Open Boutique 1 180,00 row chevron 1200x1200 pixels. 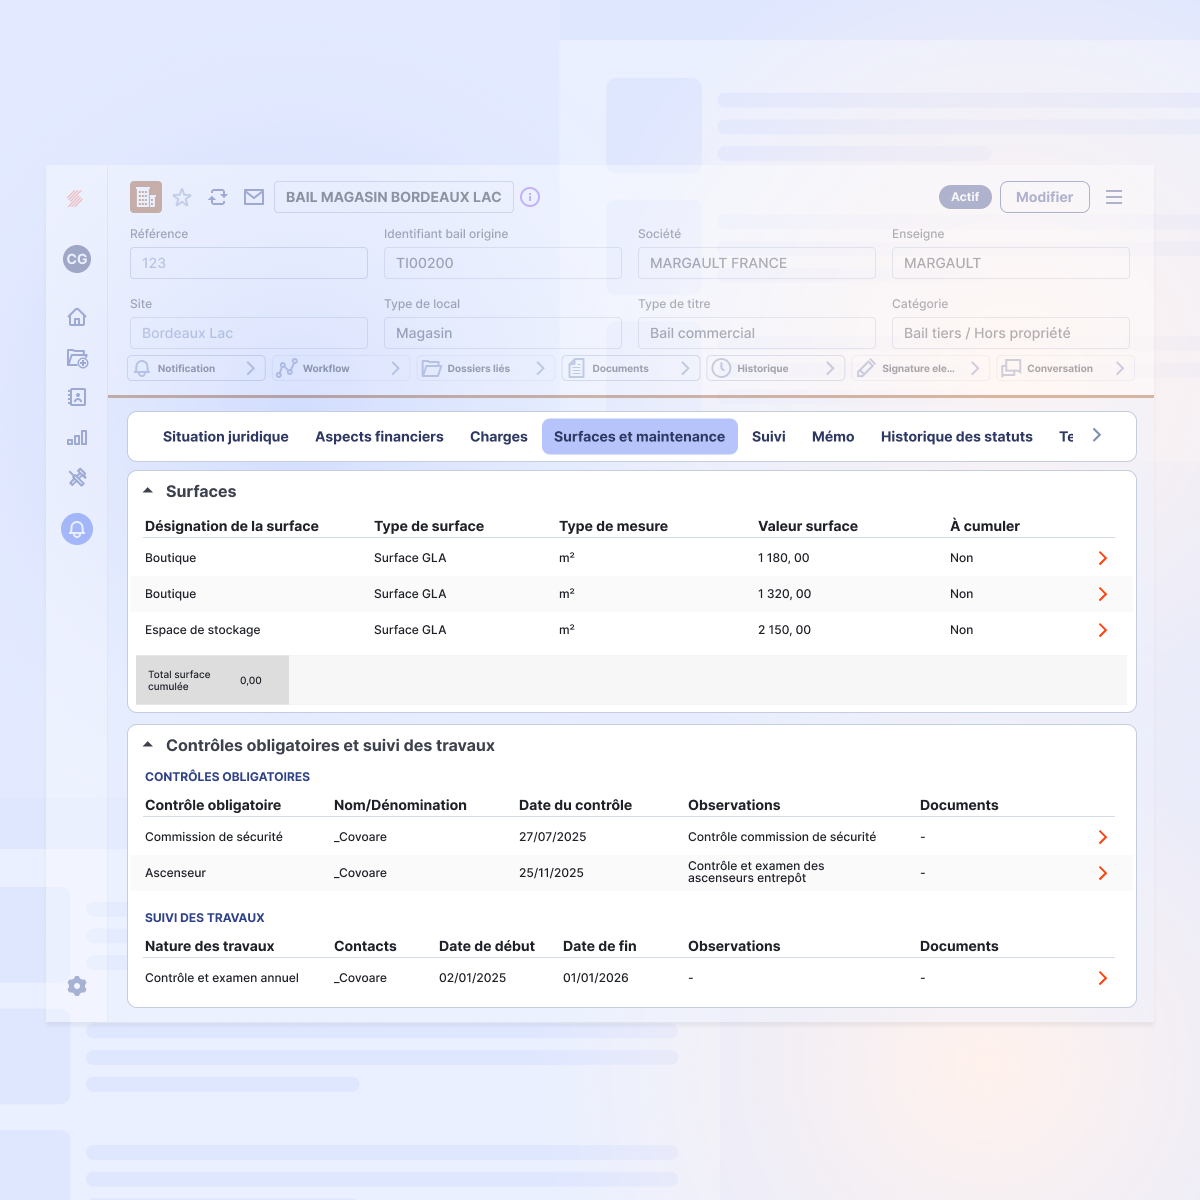click(1103, 558)
